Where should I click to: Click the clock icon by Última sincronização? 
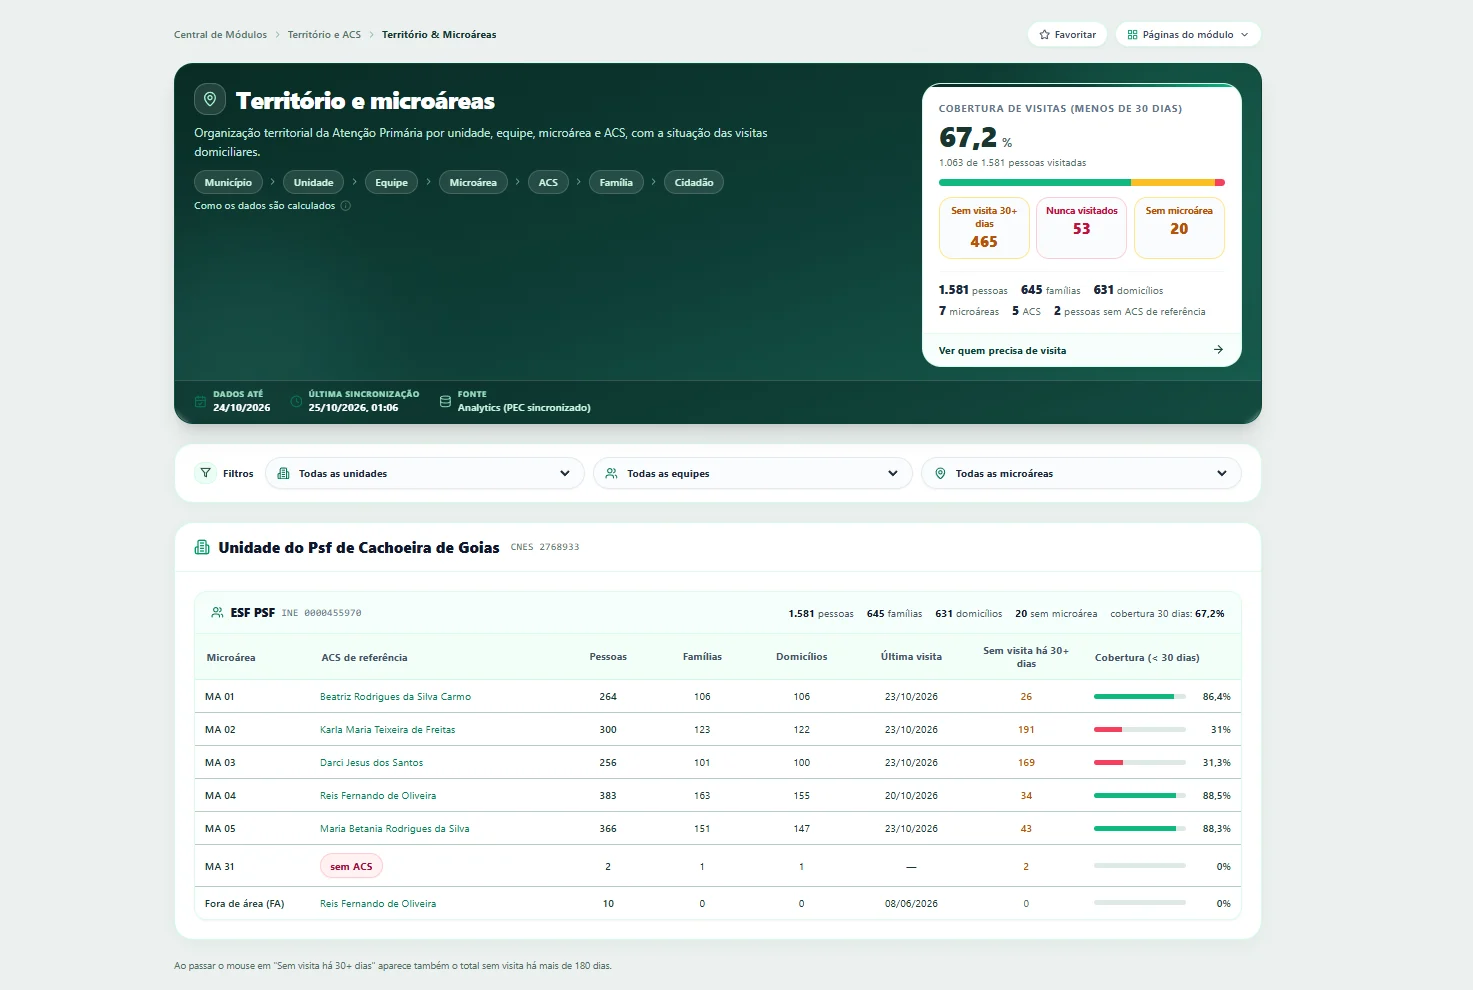296,401
